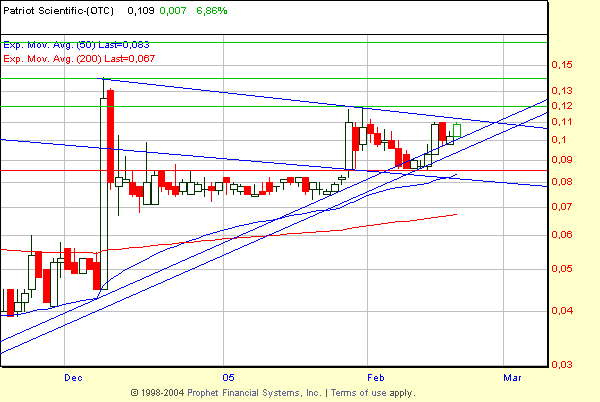Click the tall green December spike candle

[103, 190]
